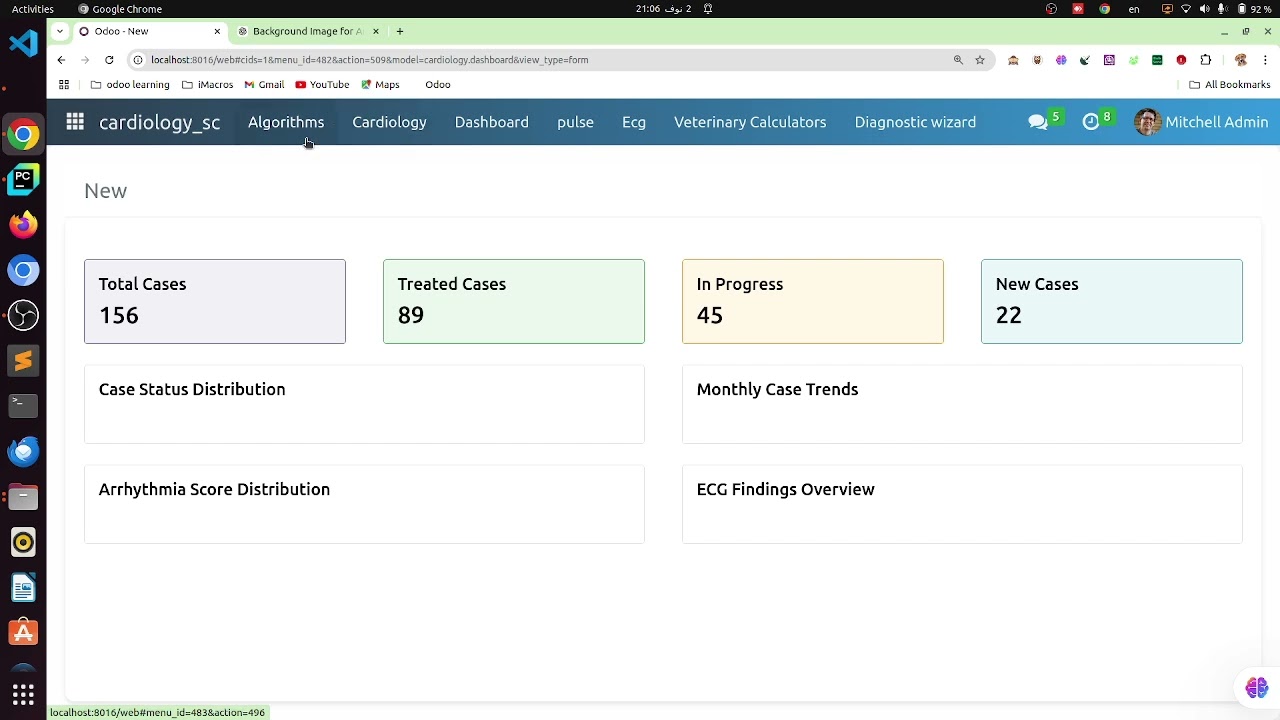Click the Arrhythmia Score Distribution heading
Viewport: 1280px width, 720px height.
(x=214, y=489)
